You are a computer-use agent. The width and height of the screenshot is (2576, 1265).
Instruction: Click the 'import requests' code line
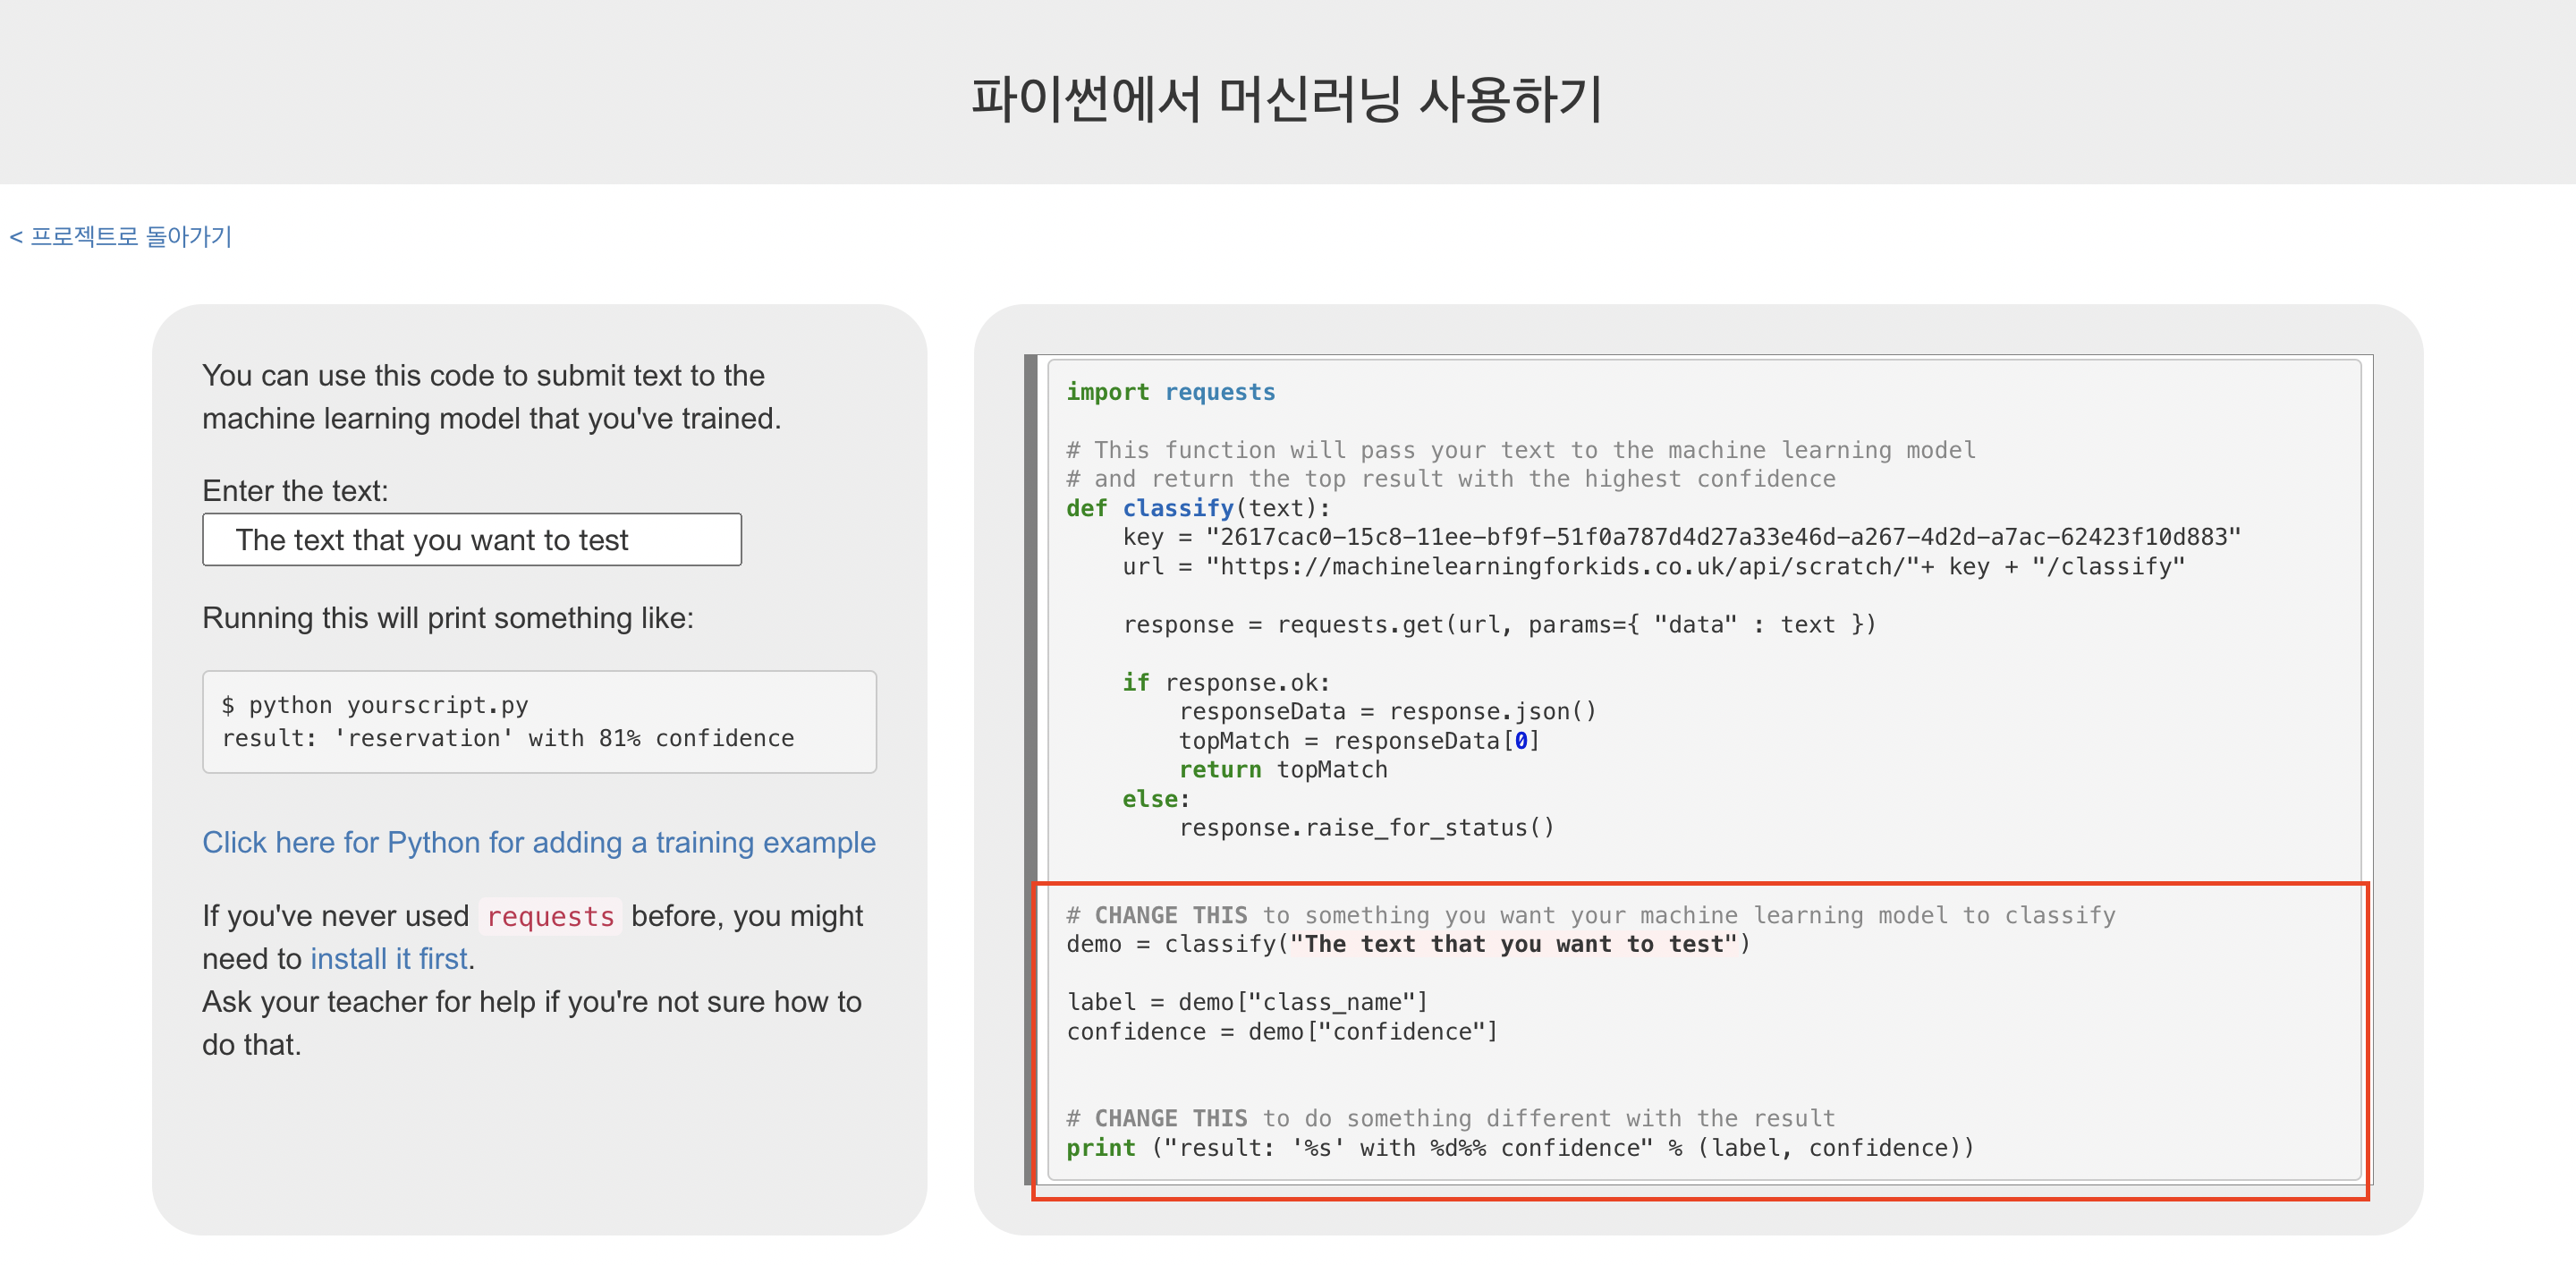(1170, 392)
